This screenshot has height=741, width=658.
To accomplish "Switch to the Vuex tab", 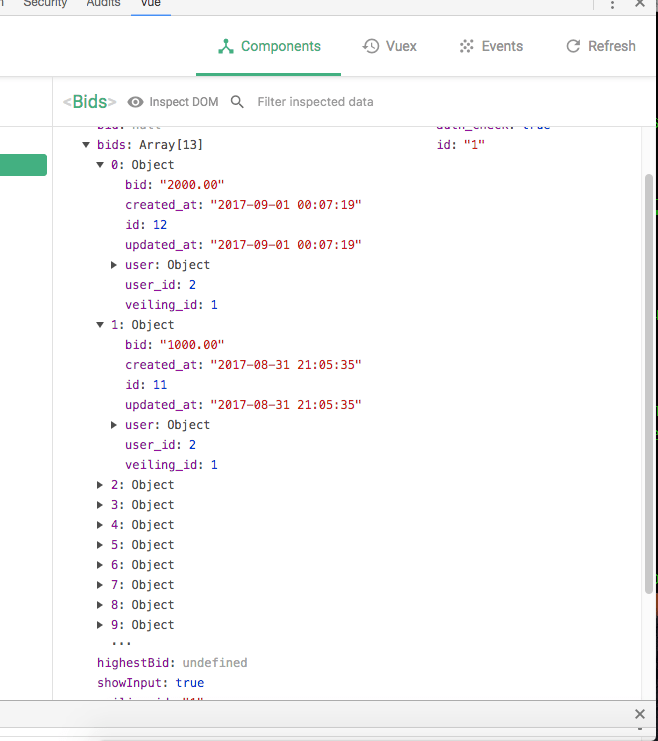I will pos(390,46).
